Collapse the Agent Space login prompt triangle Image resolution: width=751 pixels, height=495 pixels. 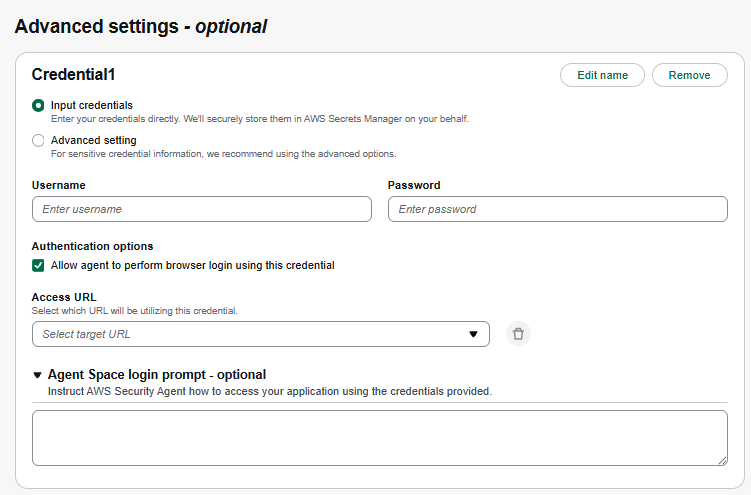coord(38,375)
